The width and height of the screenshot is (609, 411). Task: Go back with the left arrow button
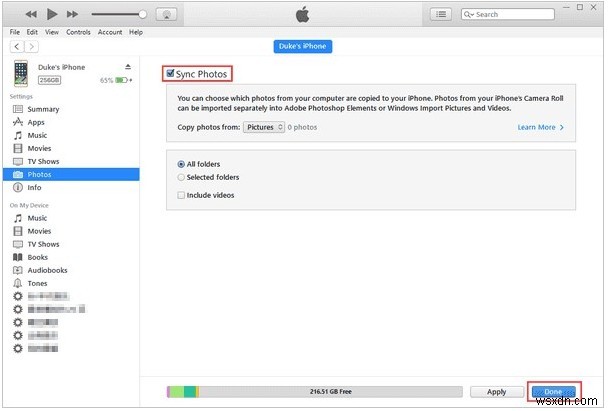pyautogui.click(x=17, y=47)
